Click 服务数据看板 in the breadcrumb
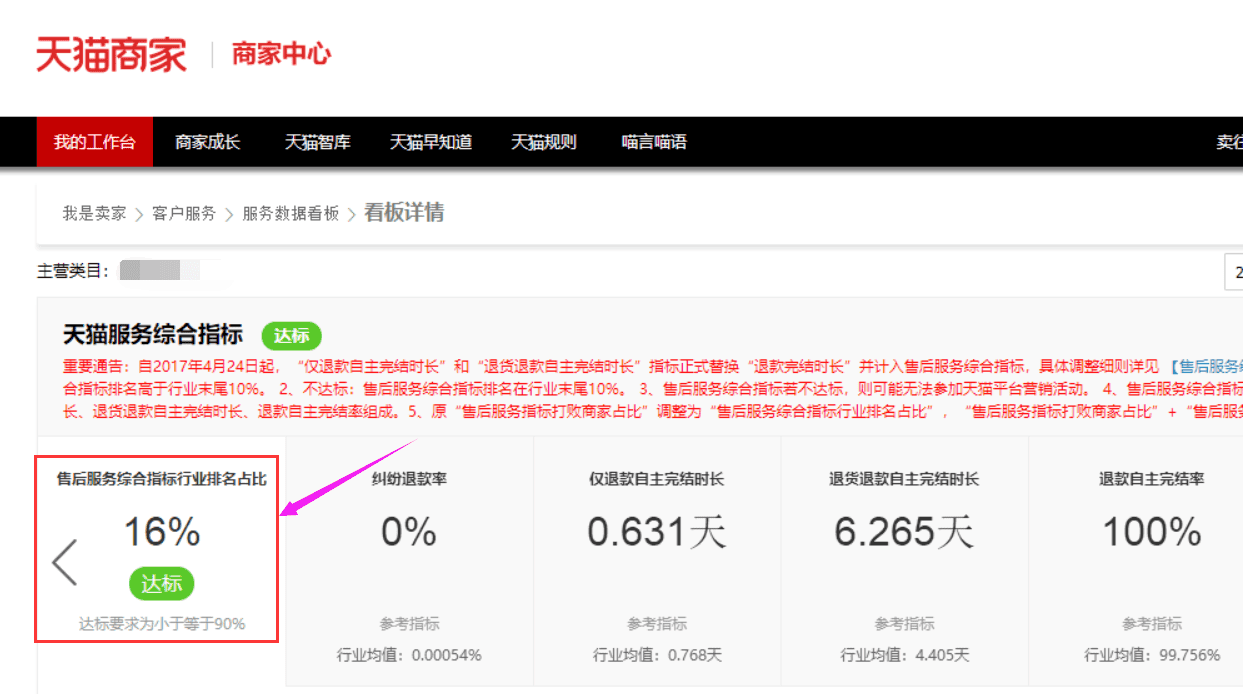This screenshot has height=694, width=1243. [x=291, y=213]
